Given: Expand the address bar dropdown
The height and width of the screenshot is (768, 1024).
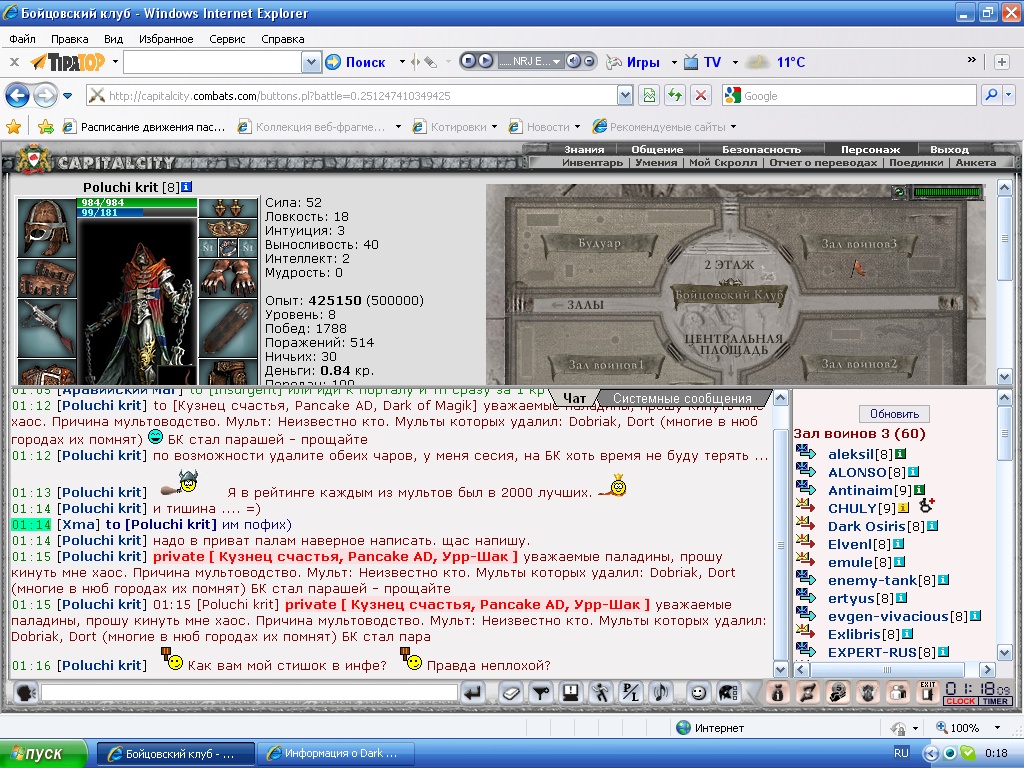Looking at the screenshot, I should tap(625, 96).
